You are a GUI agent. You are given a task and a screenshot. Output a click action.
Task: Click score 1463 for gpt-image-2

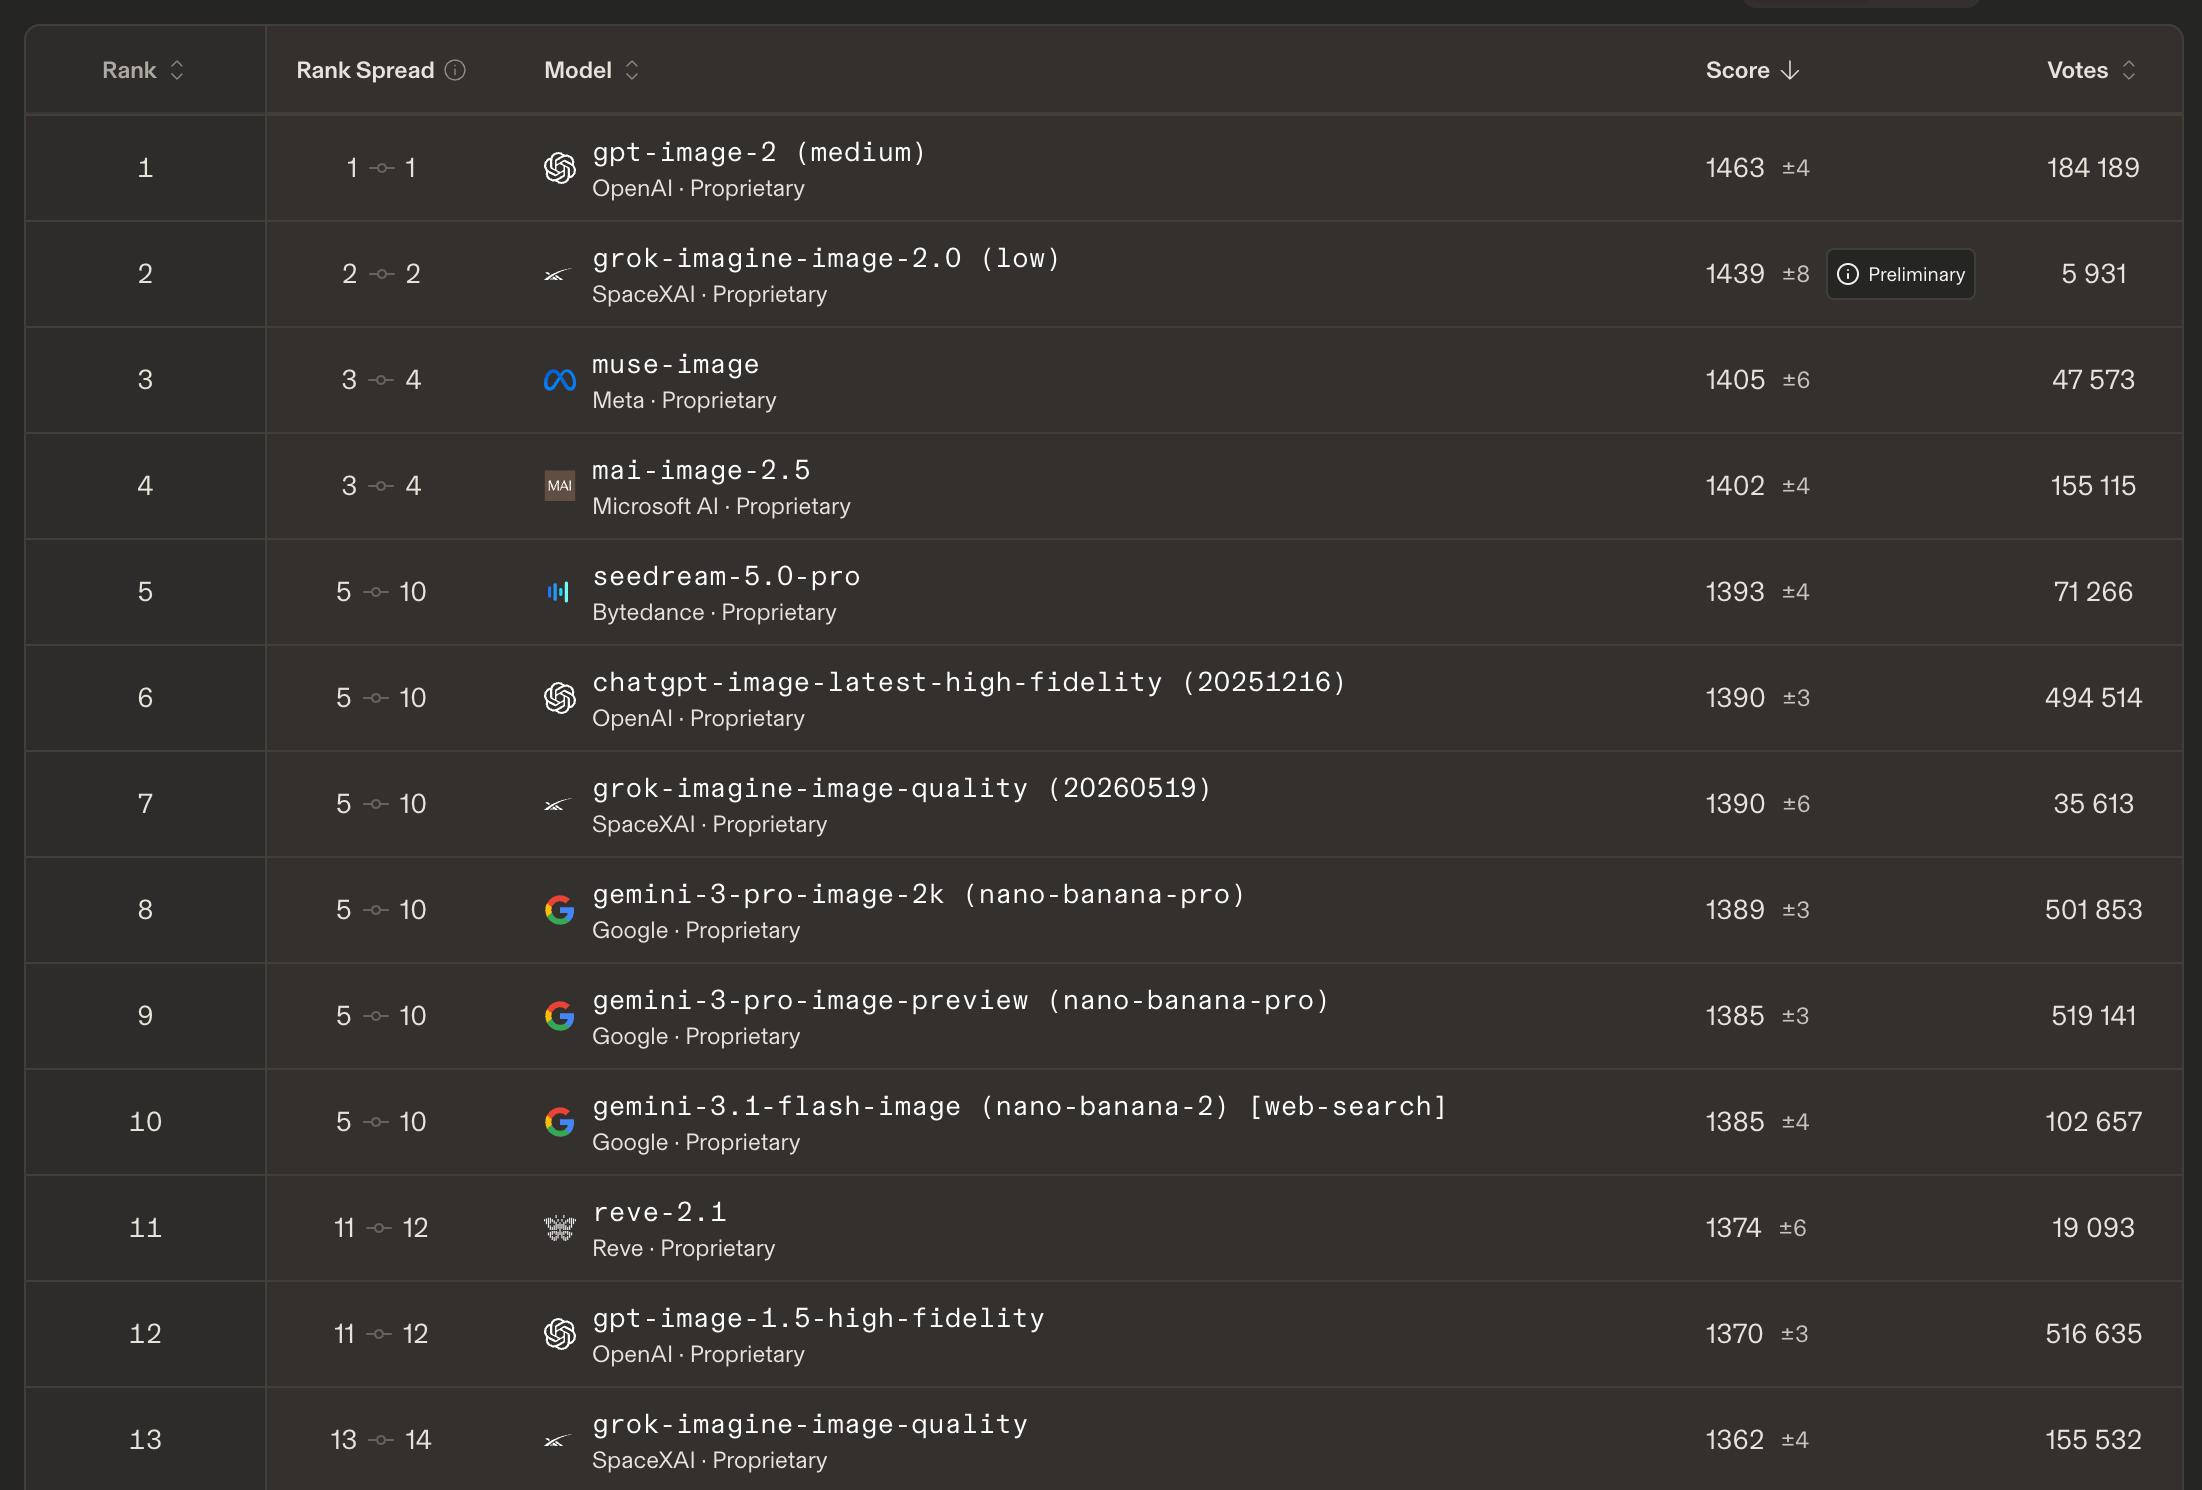pos(1735,168)
